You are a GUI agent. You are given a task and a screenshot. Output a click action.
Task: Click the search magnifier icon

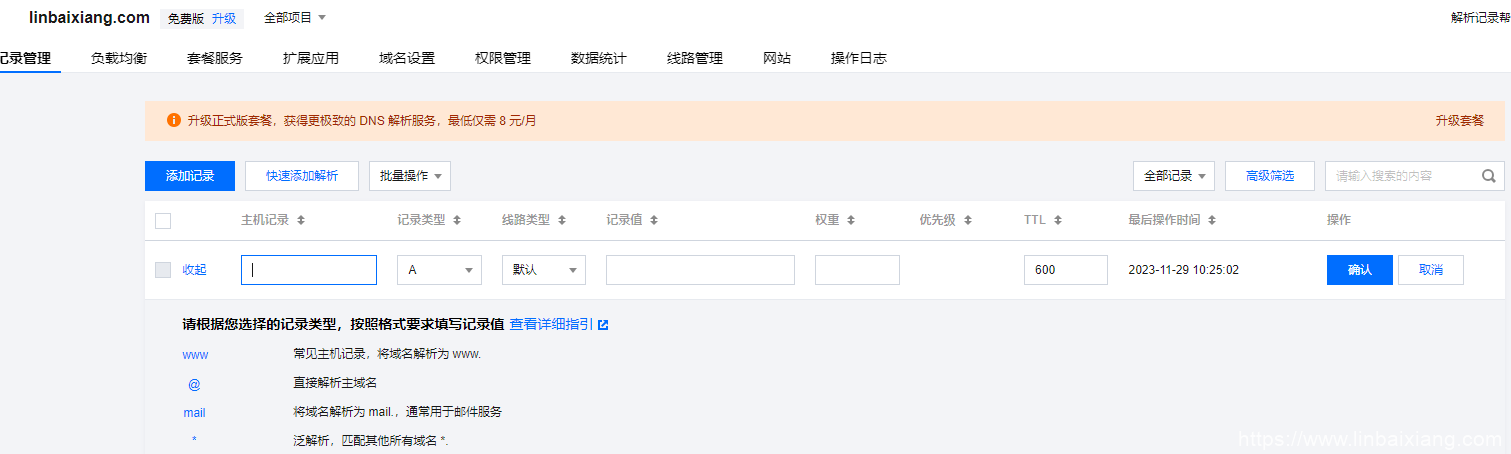(1488, 176)
